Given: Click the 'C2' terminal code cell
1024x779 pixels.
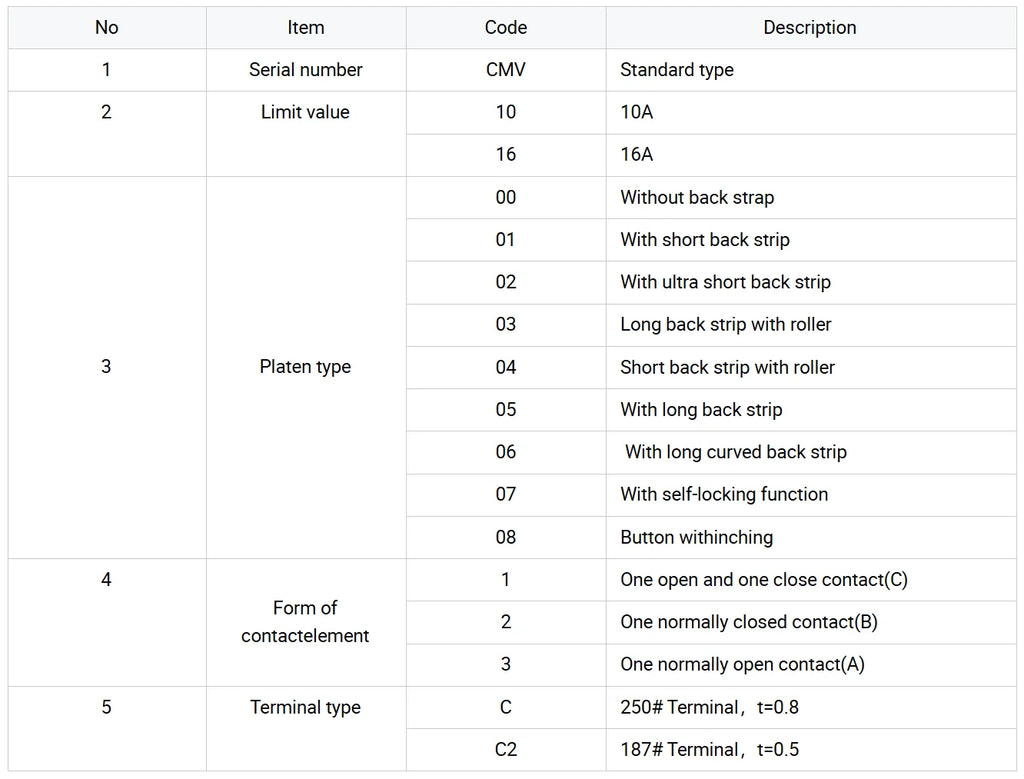Looking at the screenshot, I should click(x=505, y=749).
